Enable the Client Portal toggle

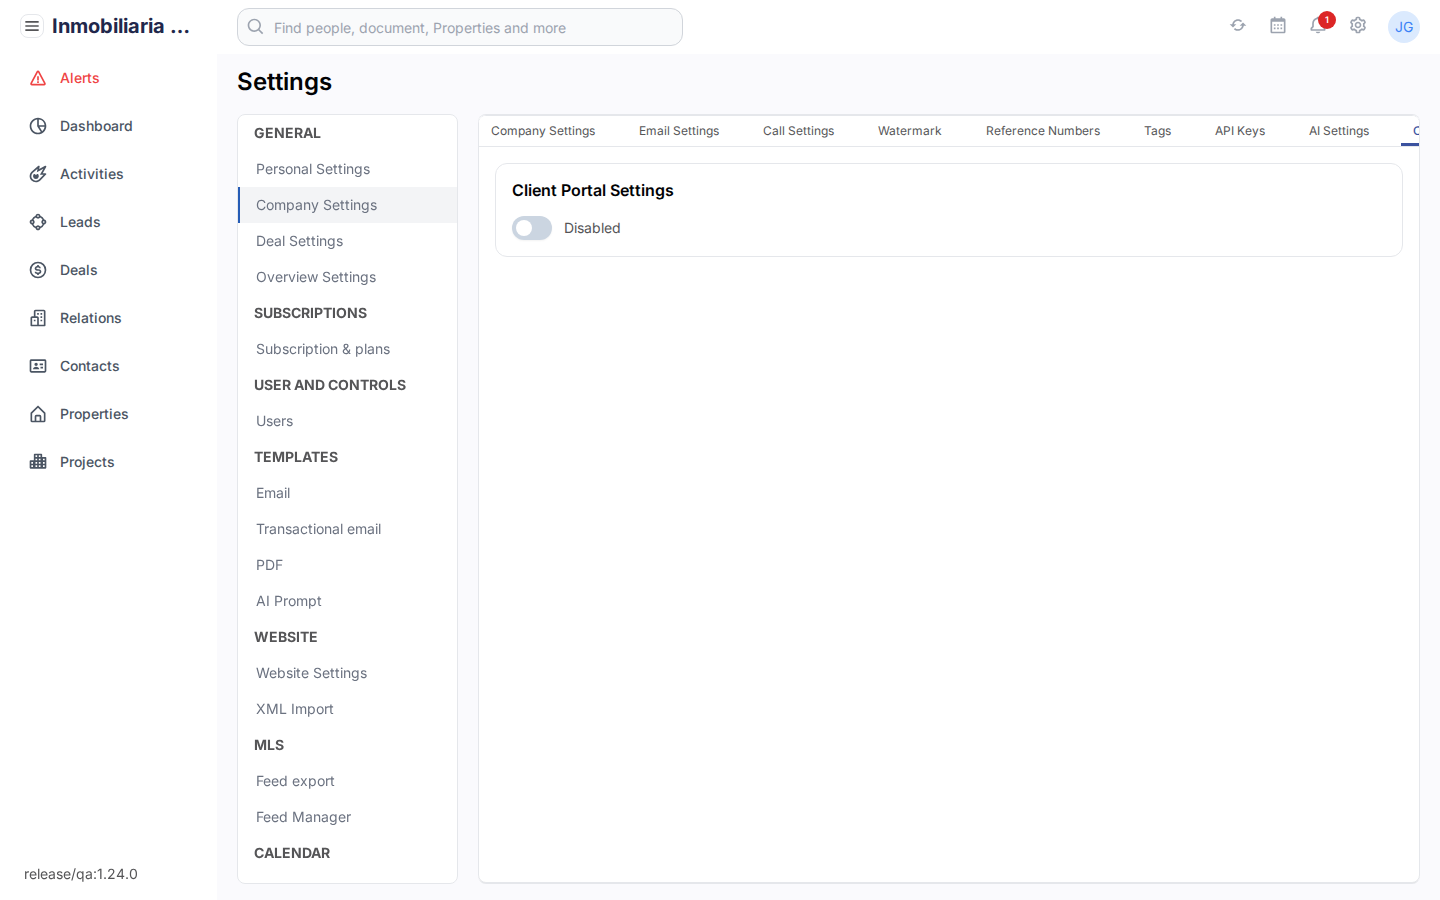[x=531, y=228]
